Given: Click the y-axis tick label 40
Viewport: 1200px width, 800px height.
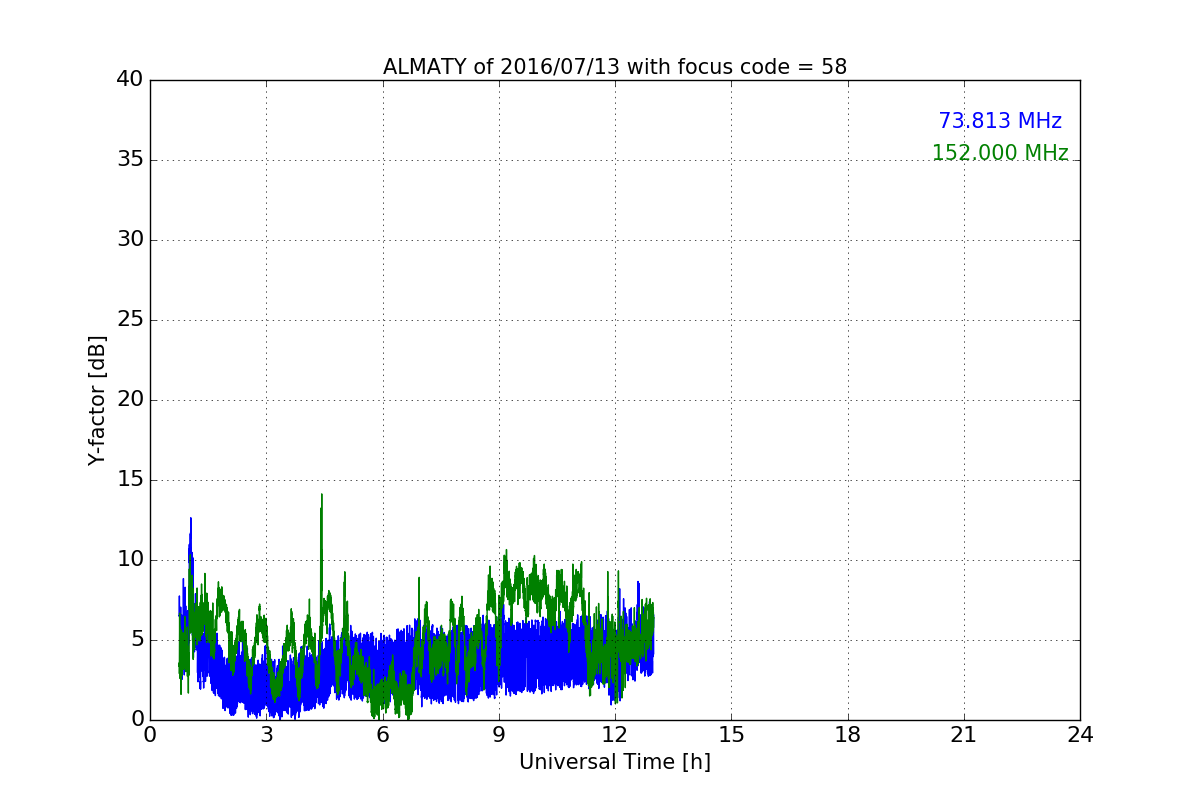Looking at the screenshot, I should point(130,80).
